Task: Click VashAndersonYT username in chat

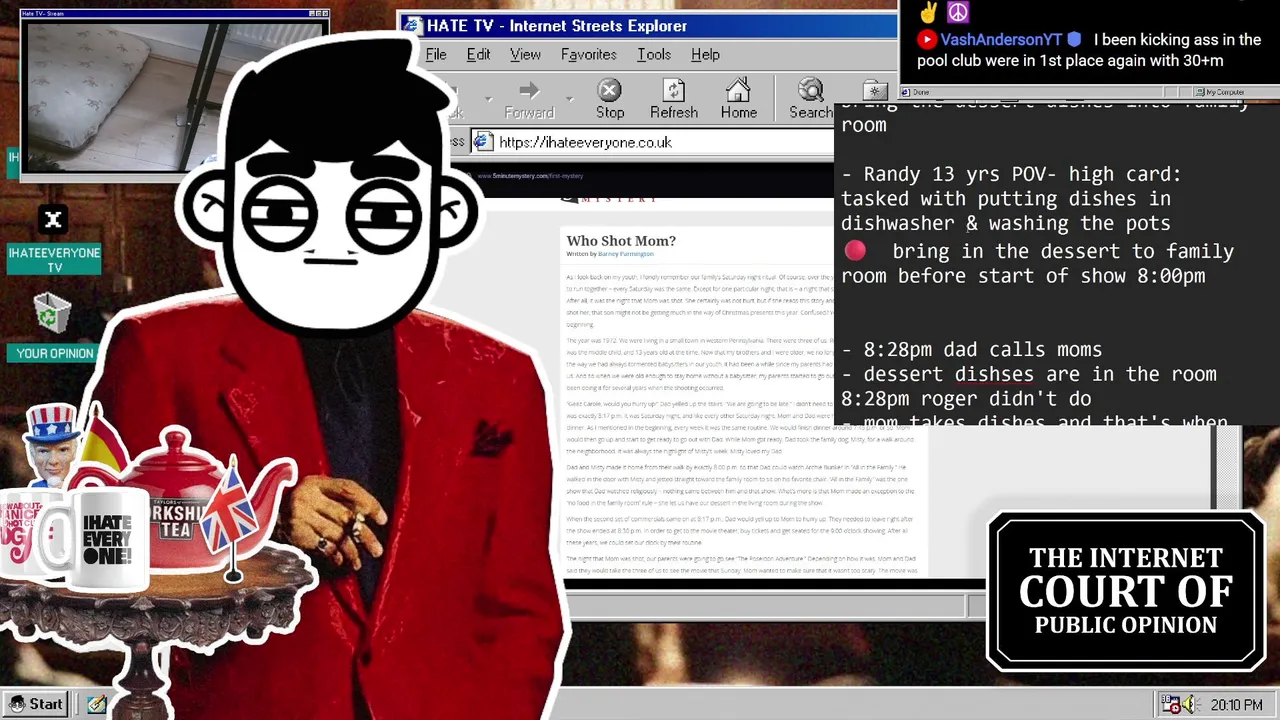Action: [1001, 39]
